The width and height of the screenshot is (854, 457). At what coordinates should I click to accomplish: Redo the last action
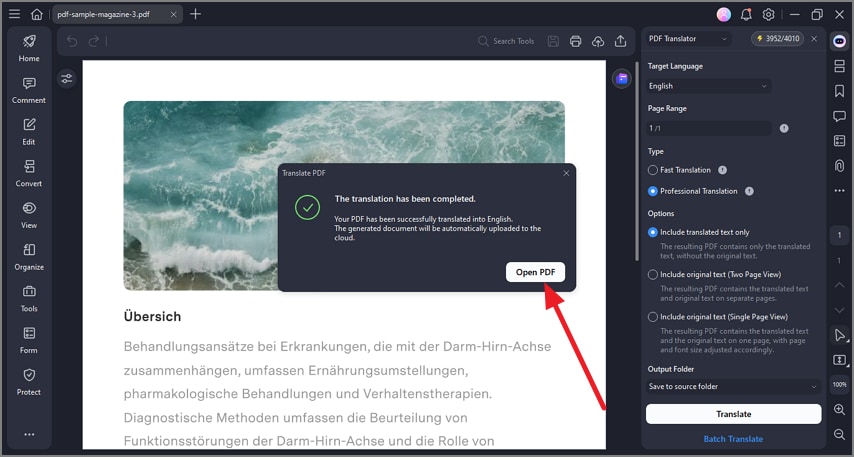[94, 41]
